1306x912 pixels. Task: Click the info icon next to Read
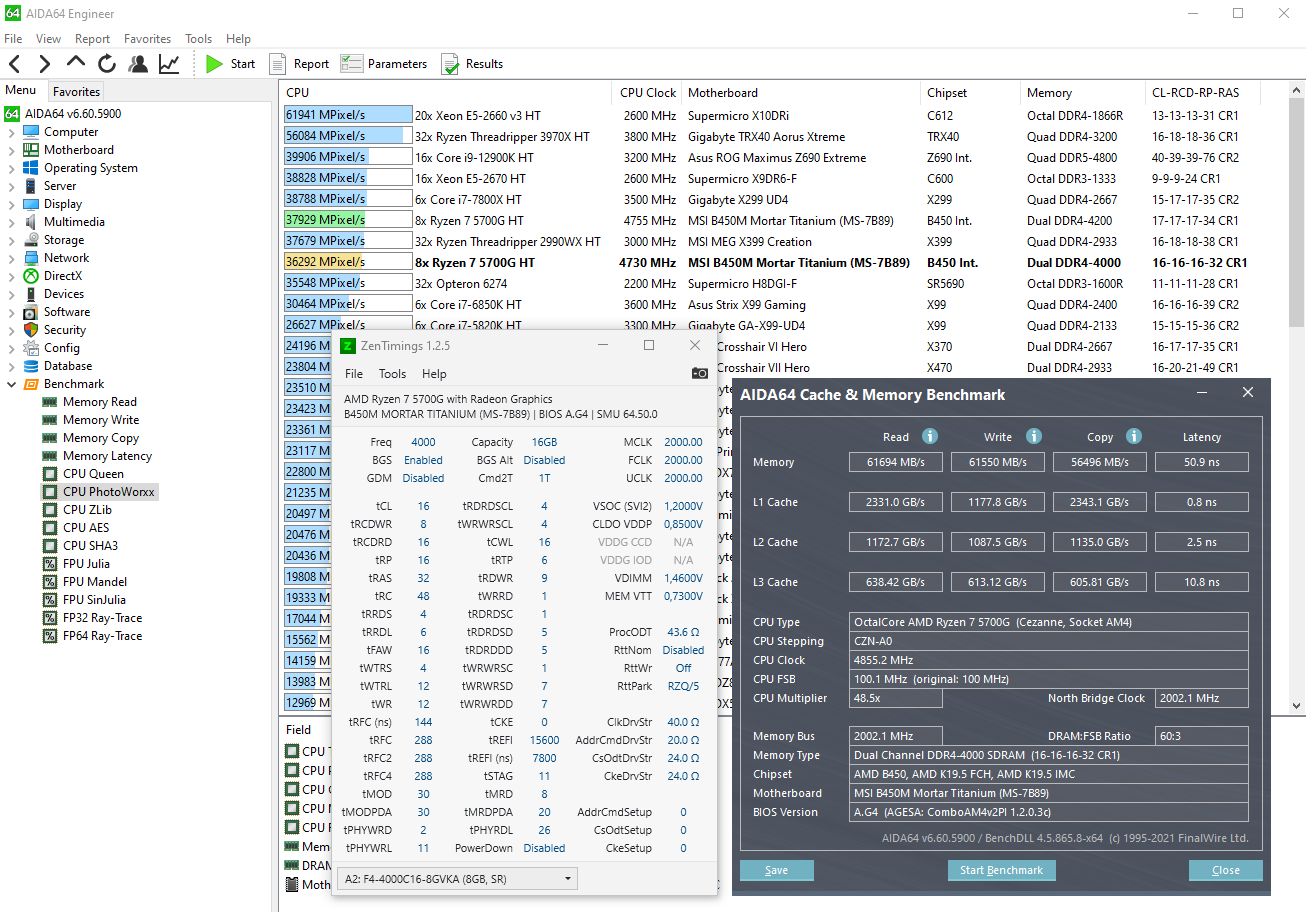click(x=930, y=436)
